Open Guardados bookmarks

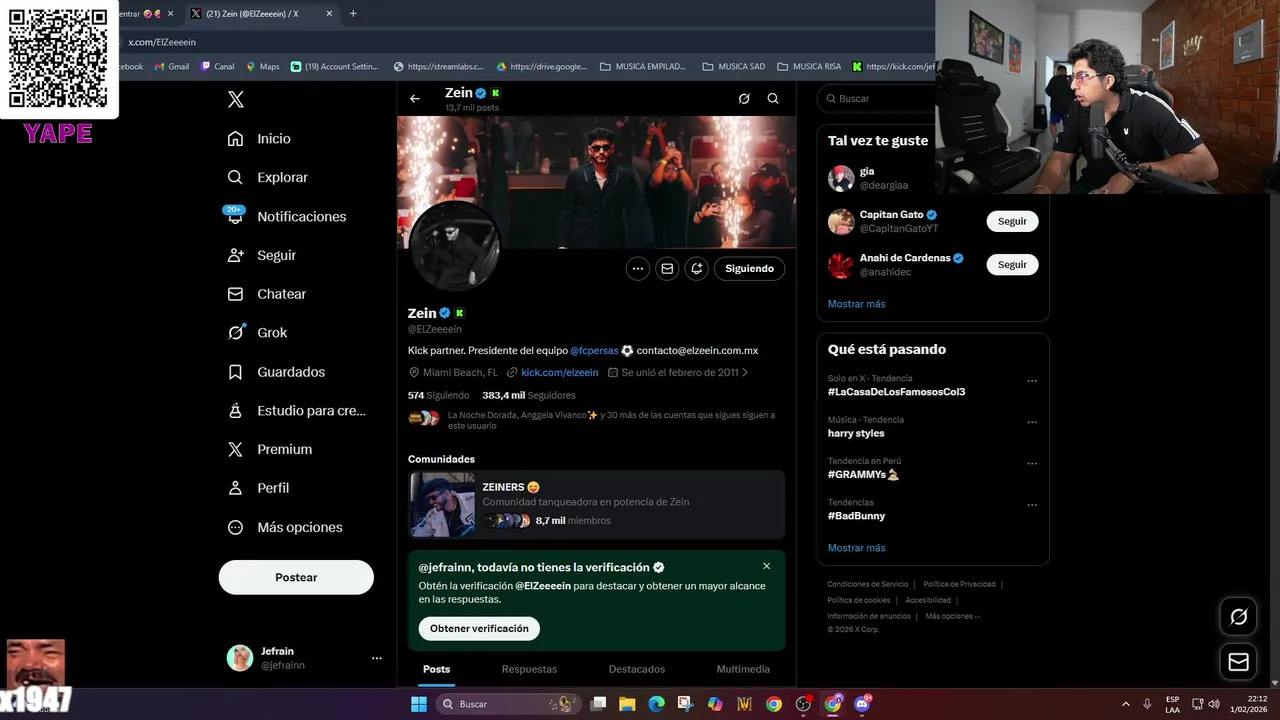click(276, 372)
